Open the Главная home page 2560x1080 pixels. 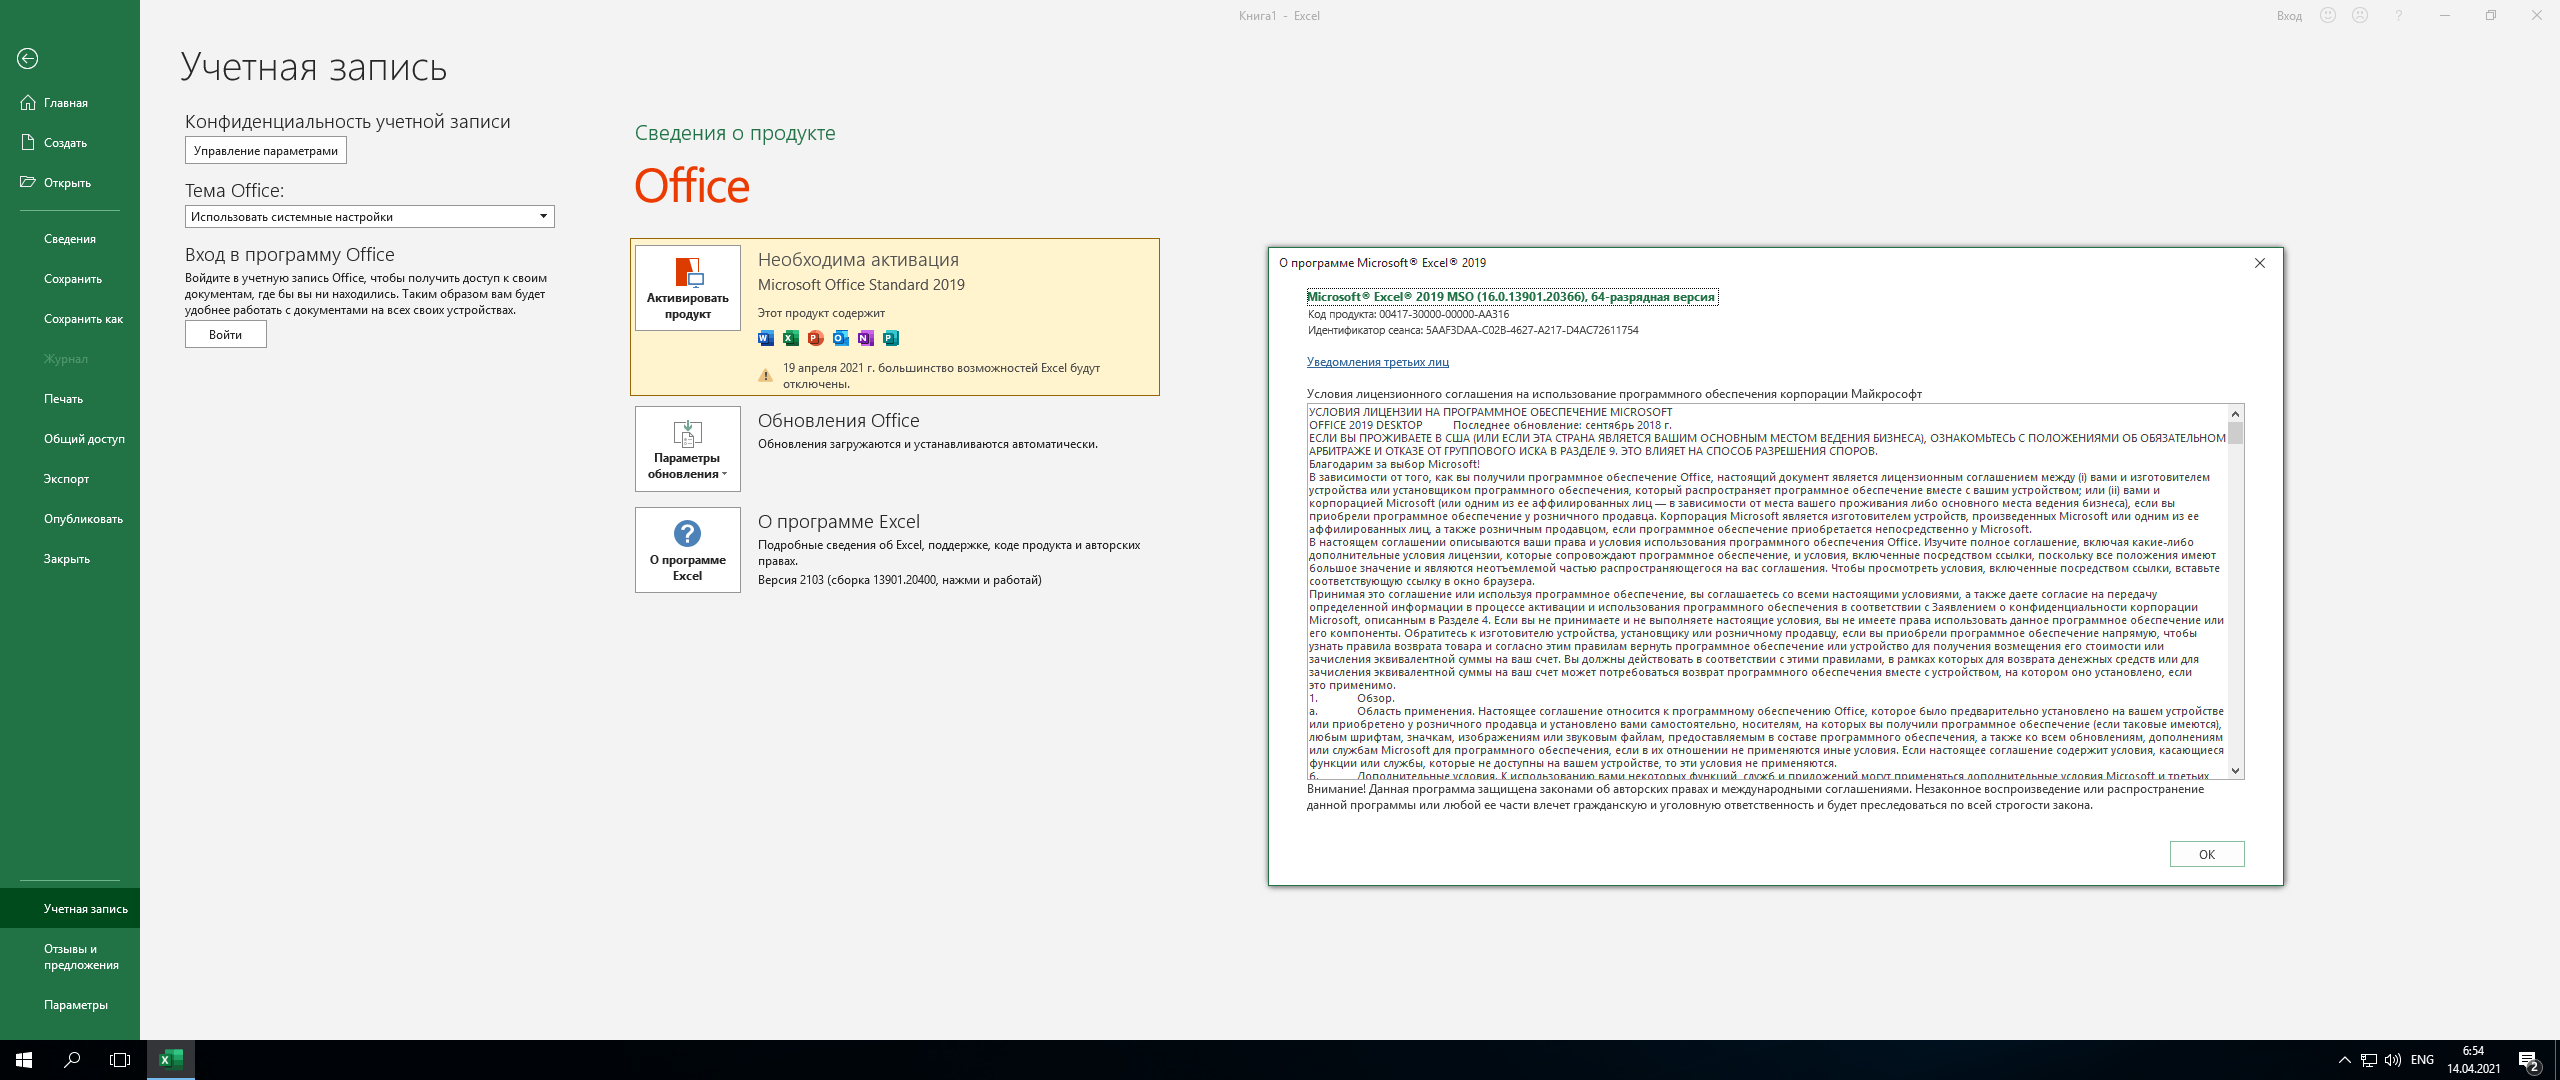70,103
